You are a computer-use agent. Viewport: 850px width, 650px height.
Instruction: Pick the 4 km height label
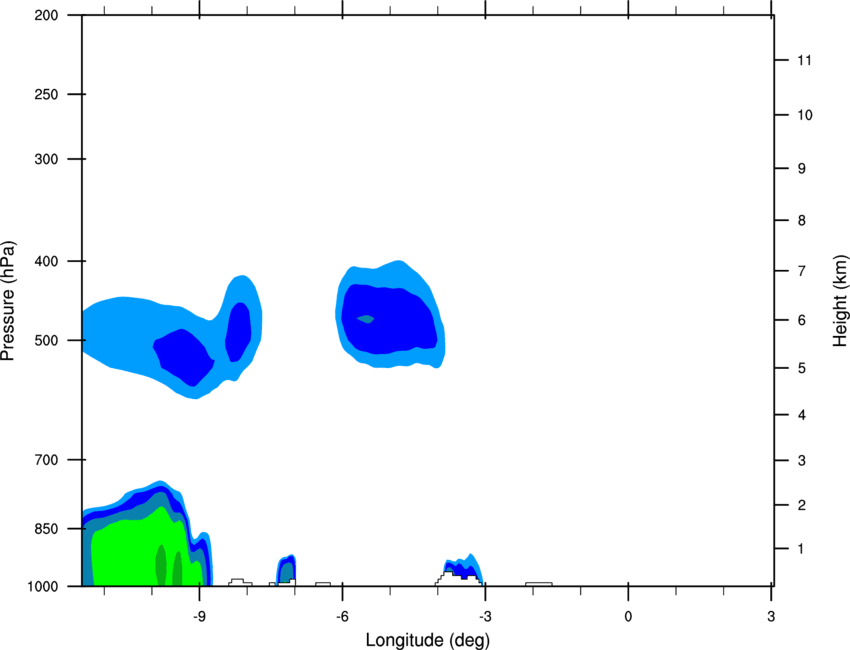pos(801,415)
